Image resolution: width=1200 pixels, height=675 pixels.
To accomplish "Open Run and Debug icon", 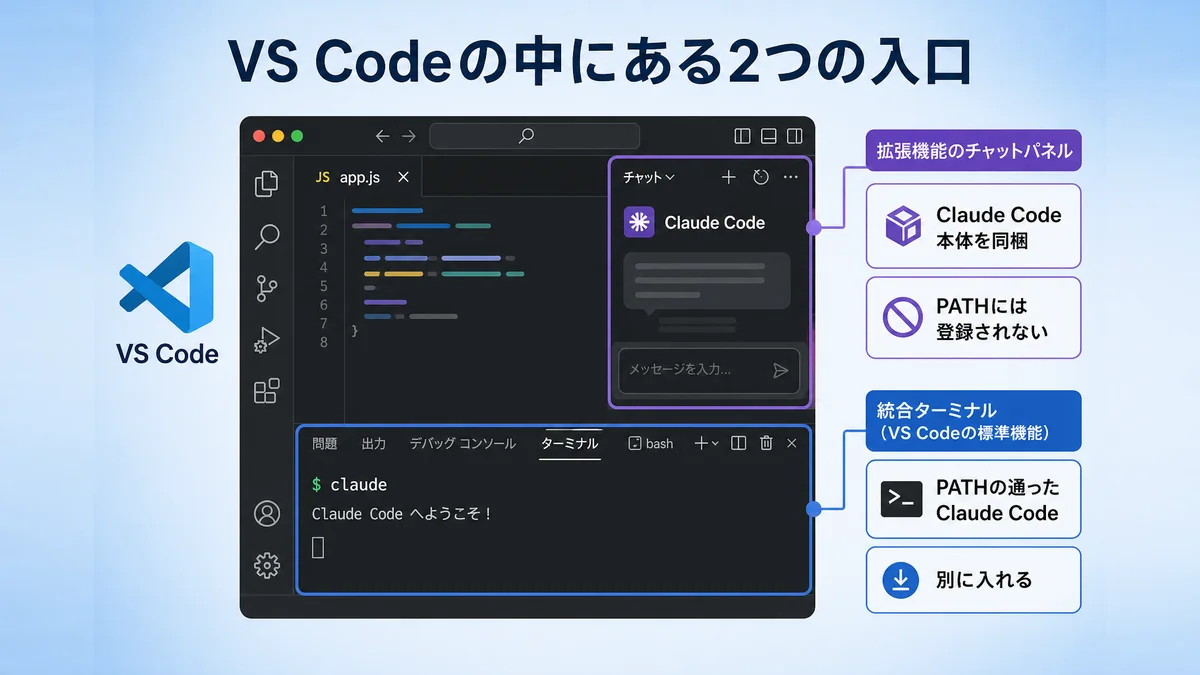I will click(266, 340).
